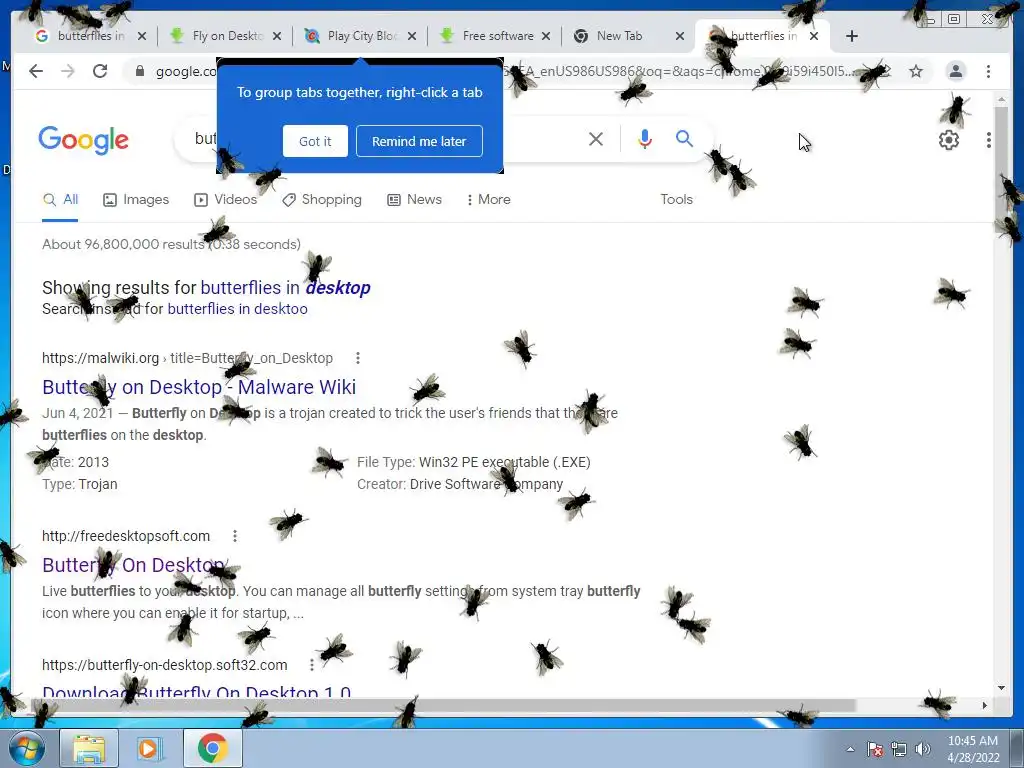
Task: Click the URL address bar
Action: tap(509, 71)
